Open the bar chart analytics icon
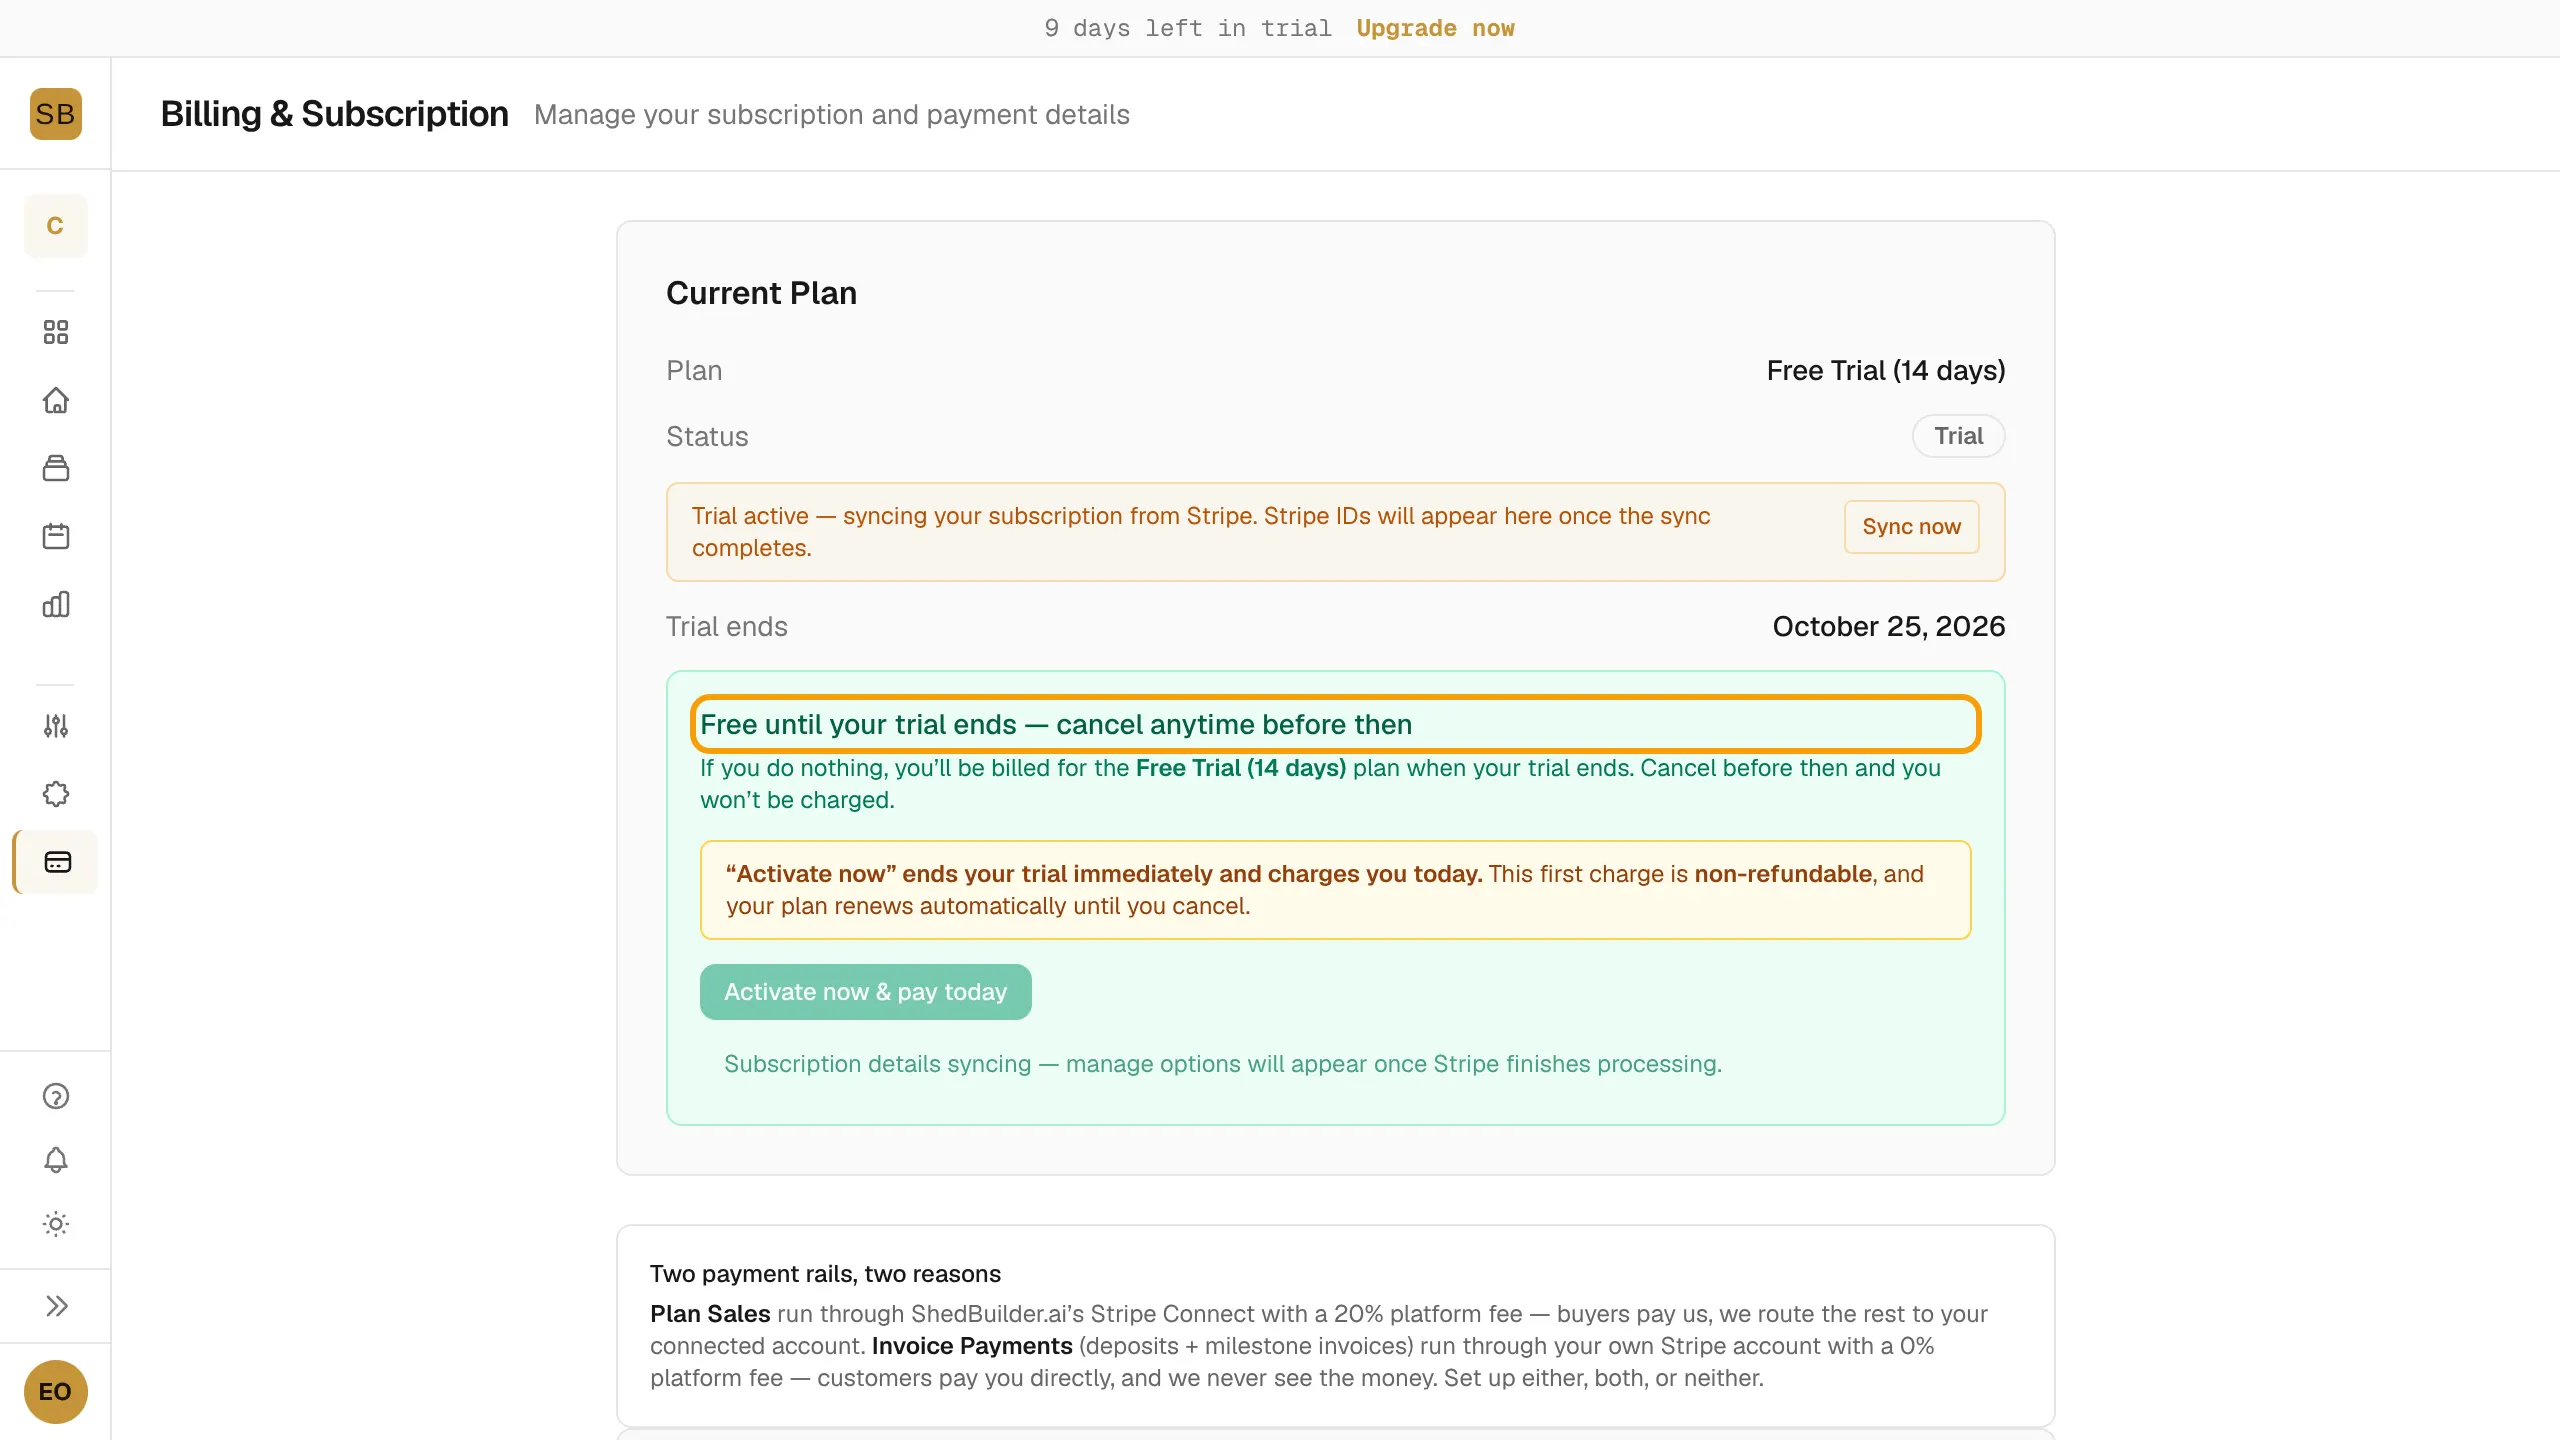This screenshot has width=2560, height=1440. coord(56,604)
